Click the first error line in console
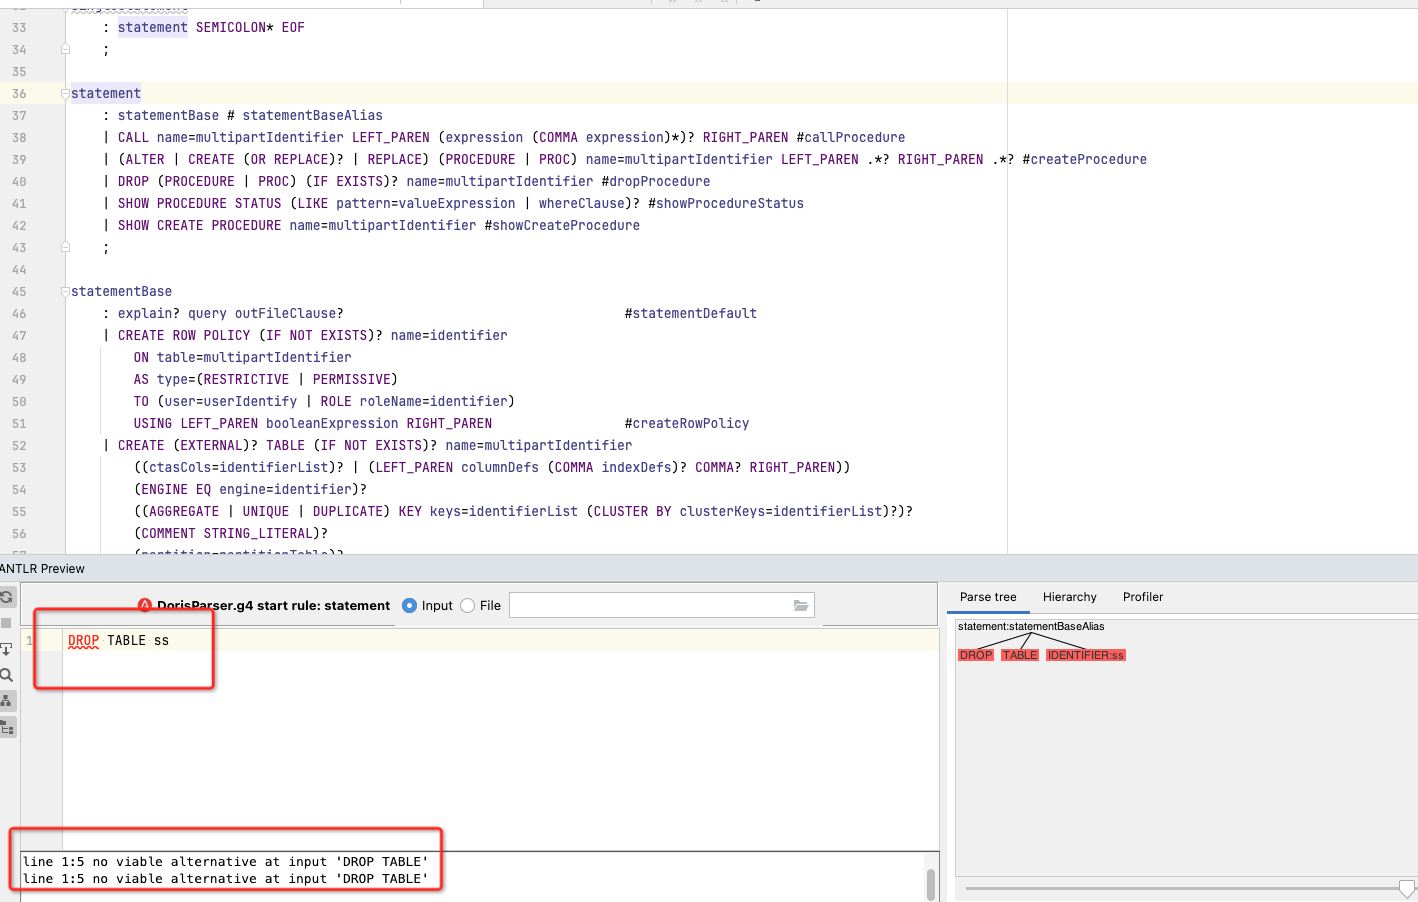Viewport: 1418px width, 902px height. click(226, 861)
